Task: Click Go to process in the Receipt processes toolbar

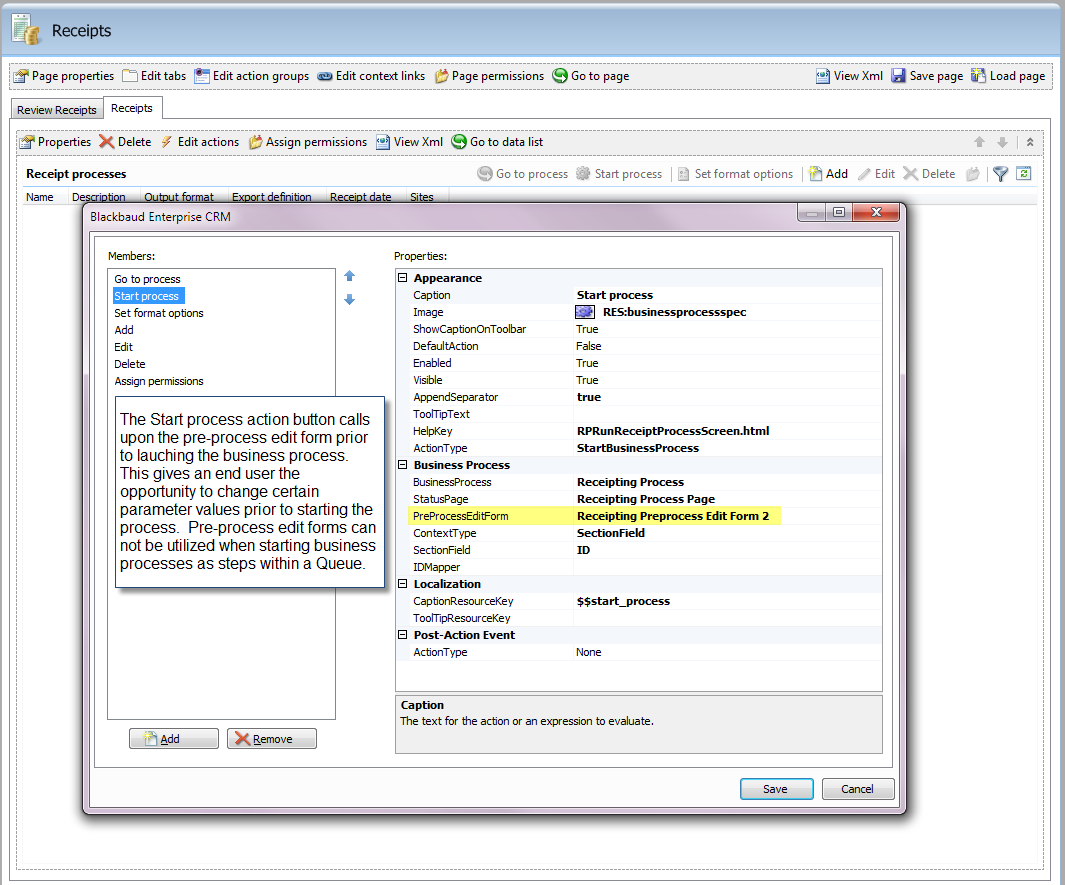Action: tap(522, 174)
